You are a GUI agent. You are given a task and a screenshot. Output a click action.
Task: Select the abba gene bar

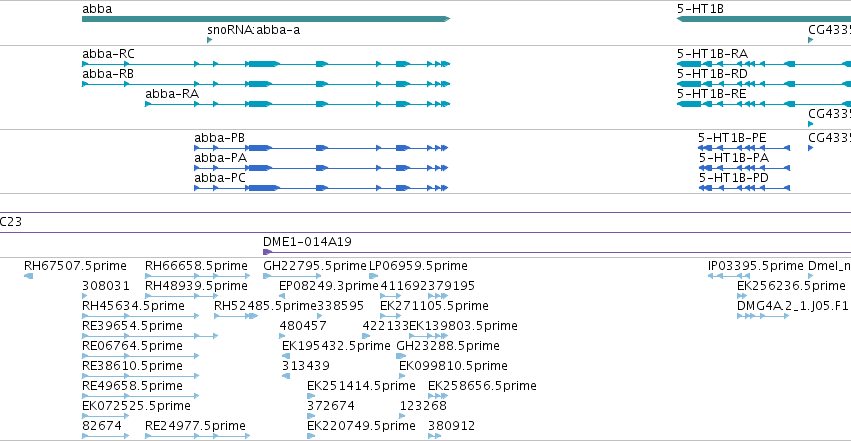(266, 19)
